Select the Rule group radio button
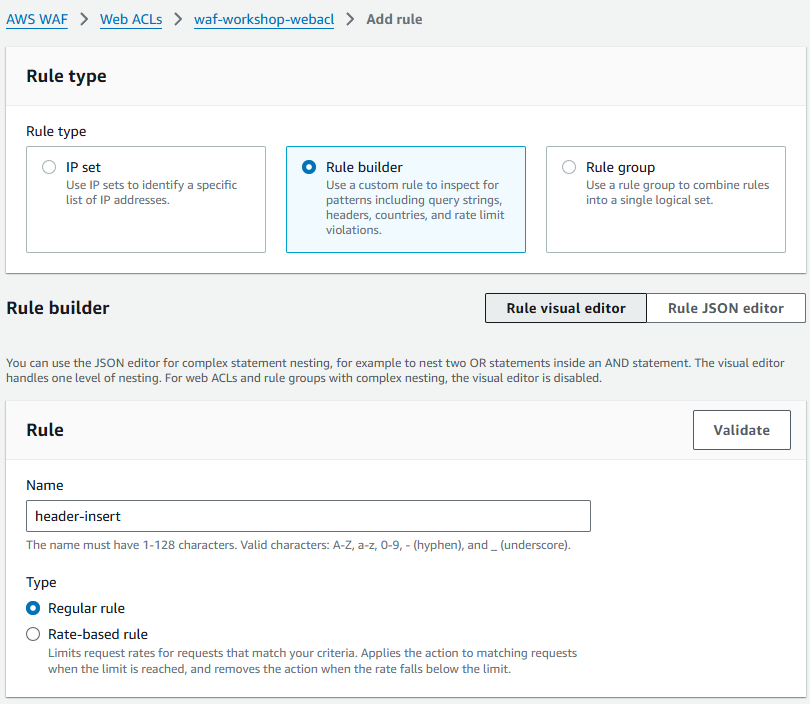 tap(569, 168)
